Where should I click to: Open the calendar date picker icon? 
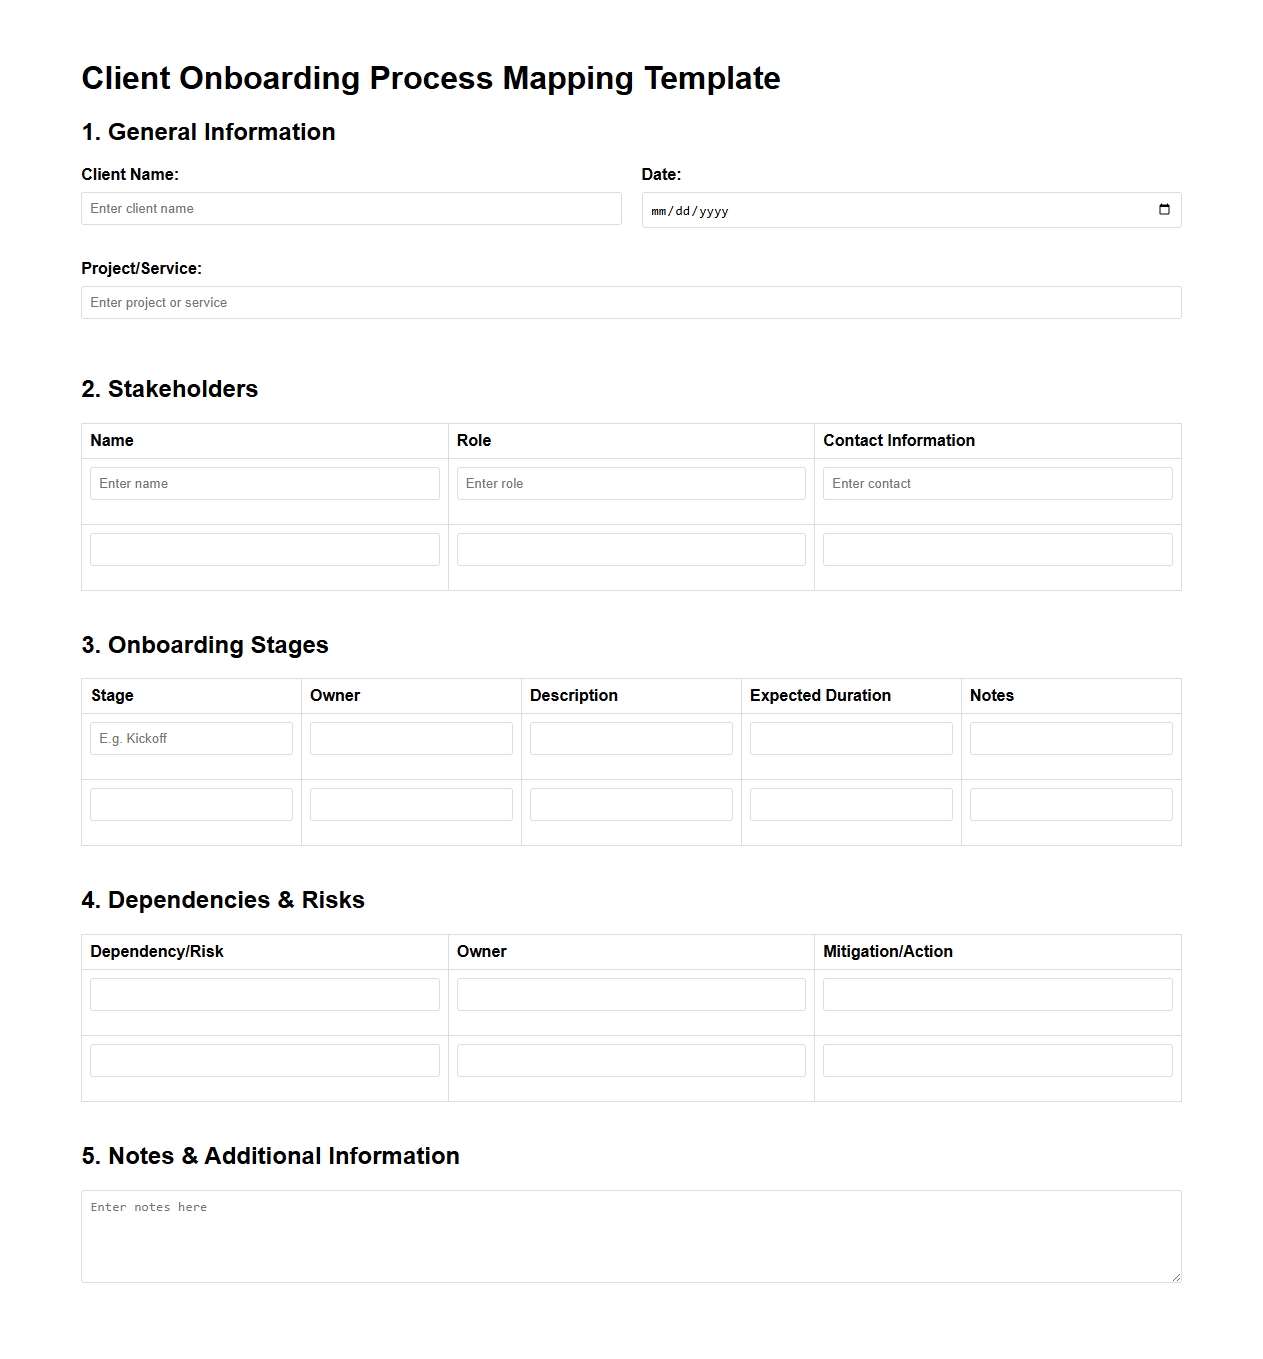[1163, 210]
